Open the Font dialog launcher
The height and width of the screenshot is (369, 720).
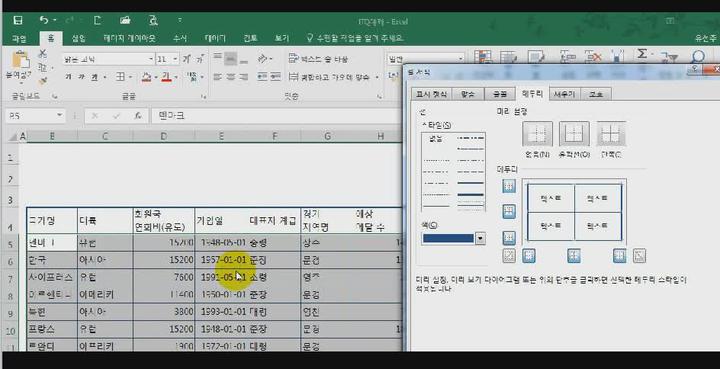point(203,97)
